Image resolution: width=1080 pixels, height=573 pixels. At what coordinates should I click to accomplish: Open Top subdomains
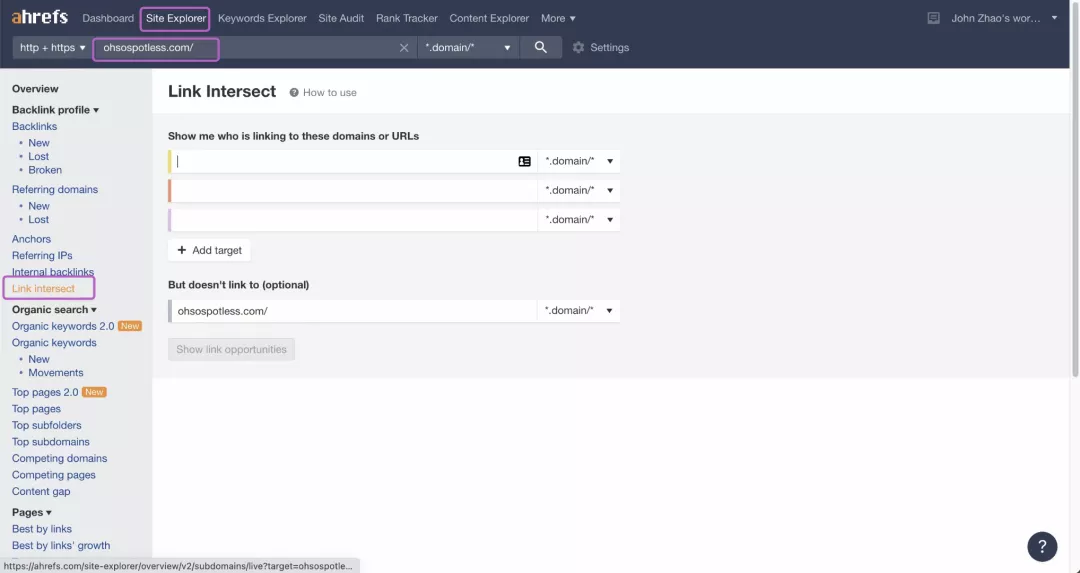[50, 441]
